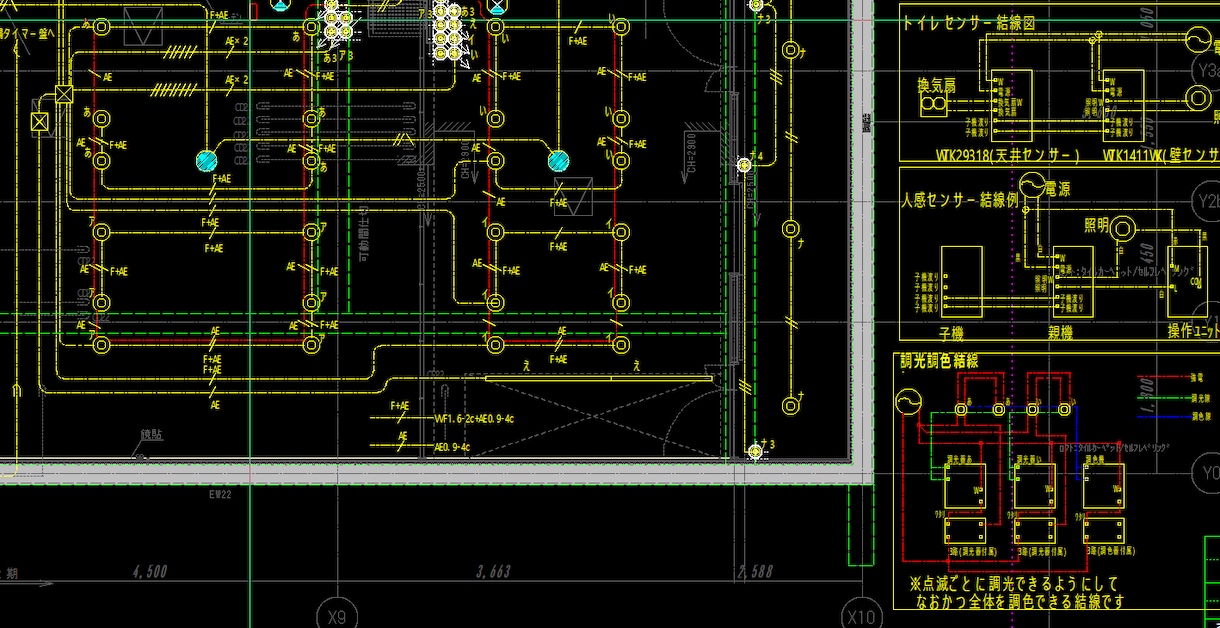Image resolution: width=1220 pixels, height=628 pixels.
Task: Click the 親機 label
Action: click(1059, 332)
